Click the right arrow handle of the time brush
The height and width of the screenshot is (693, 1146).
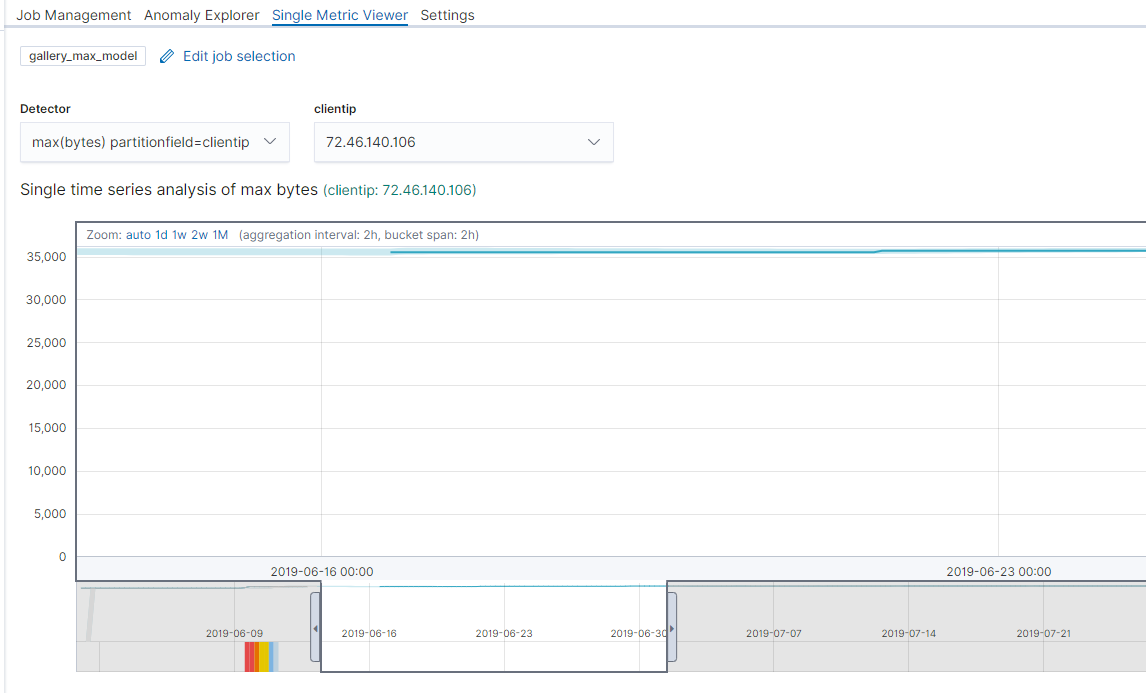pyautogui.click(x=671, y=628)
